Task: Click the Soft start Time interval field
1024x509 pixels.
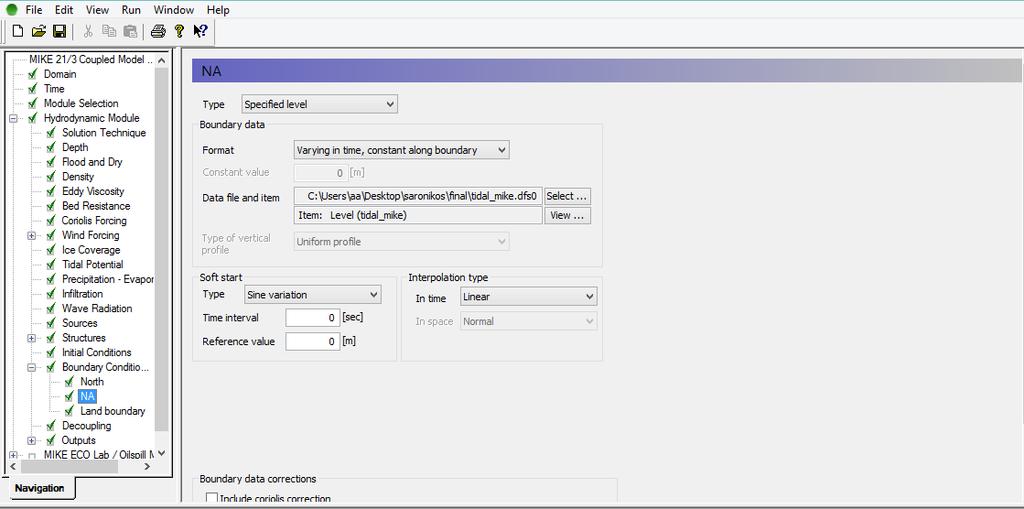Action: pos(313,318)
